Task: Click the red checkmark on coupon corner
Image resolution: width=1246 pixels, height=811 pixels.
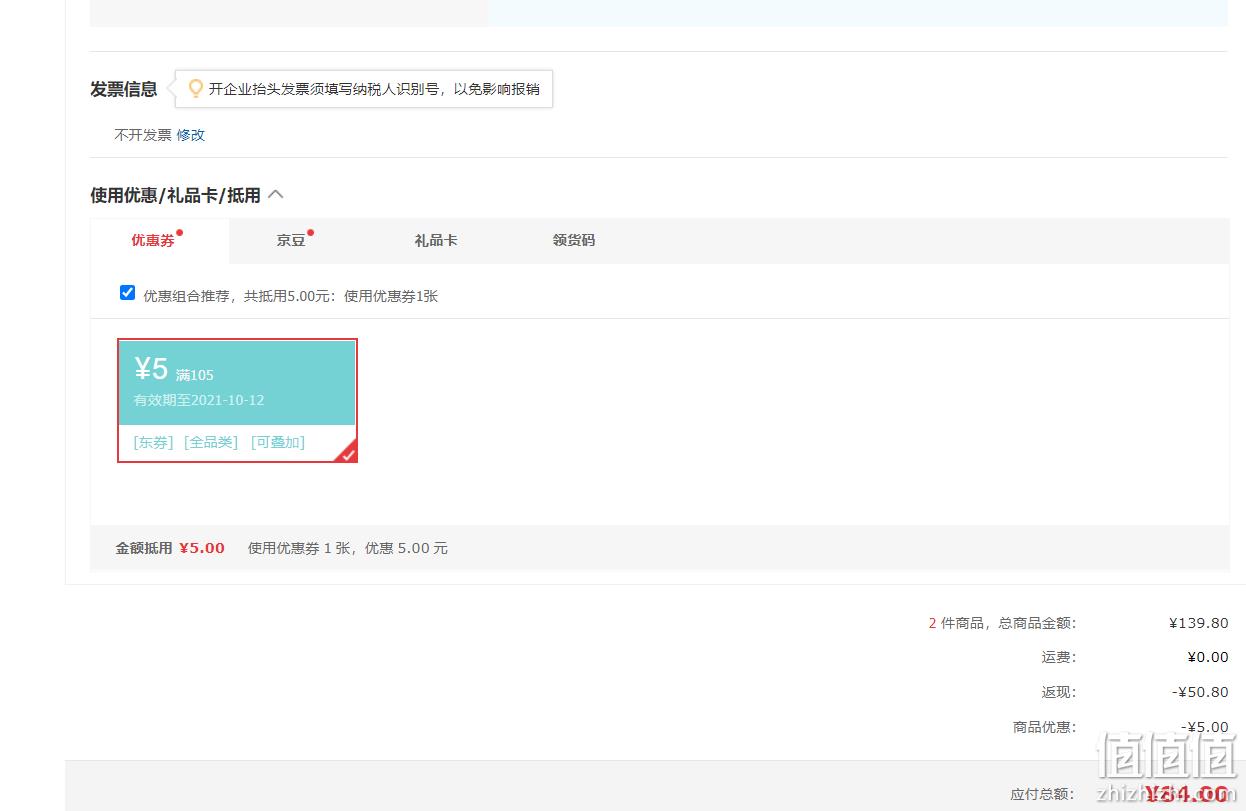Action: [347, 454]
